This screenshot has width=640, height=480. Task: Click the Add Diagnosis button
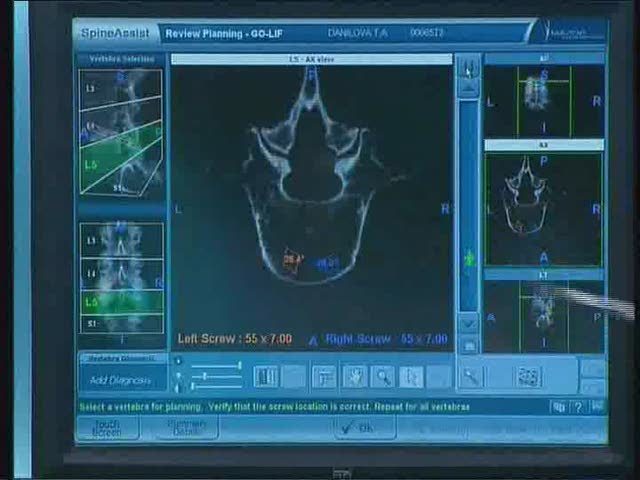(x=120, y=380)
